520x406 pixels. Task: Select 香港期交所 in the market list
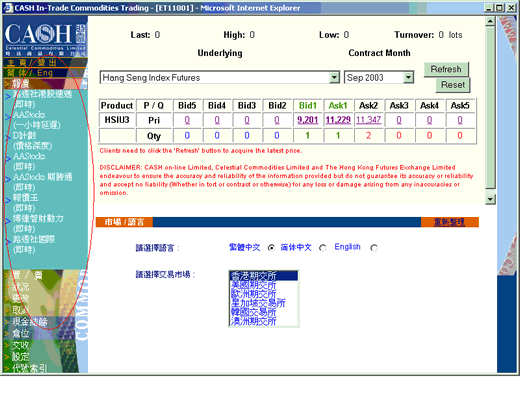point(264,276)
